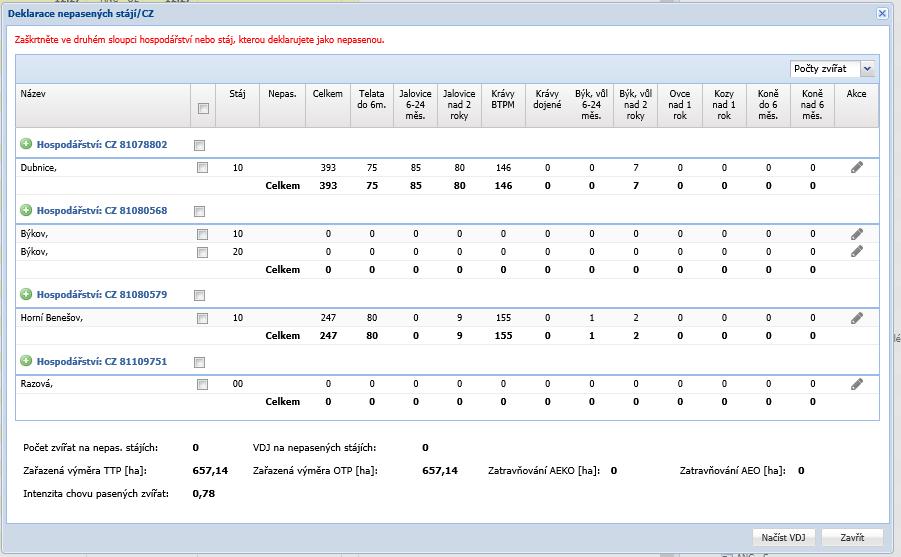The image size is (901, 557).
Task: Click the Koně do 6 měs. header
Action: (768, 106)
